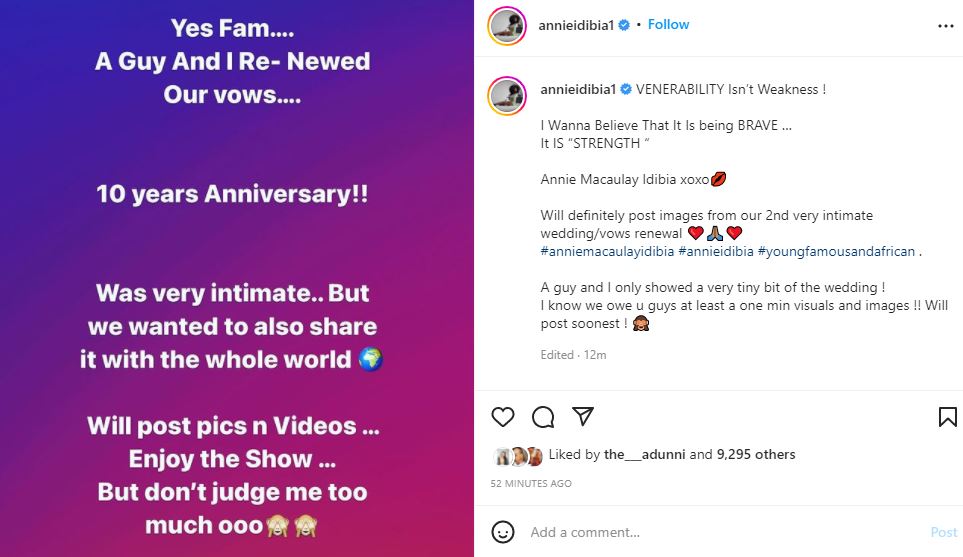View the_​_​_adunni's profile from likes
963x557 pixels.
coord(644,454)
